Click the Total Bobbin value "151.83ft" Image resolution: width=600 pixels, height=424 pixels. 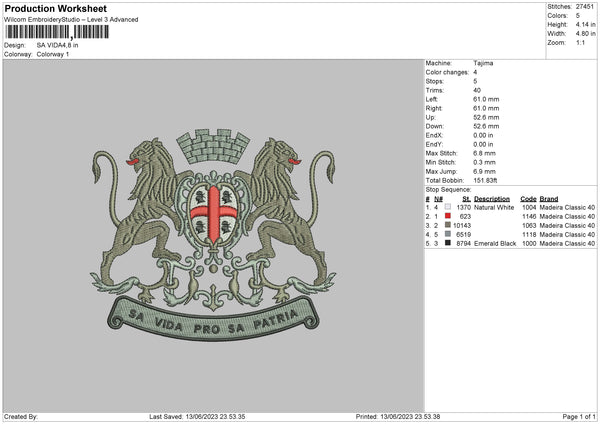tap(485, 180)
